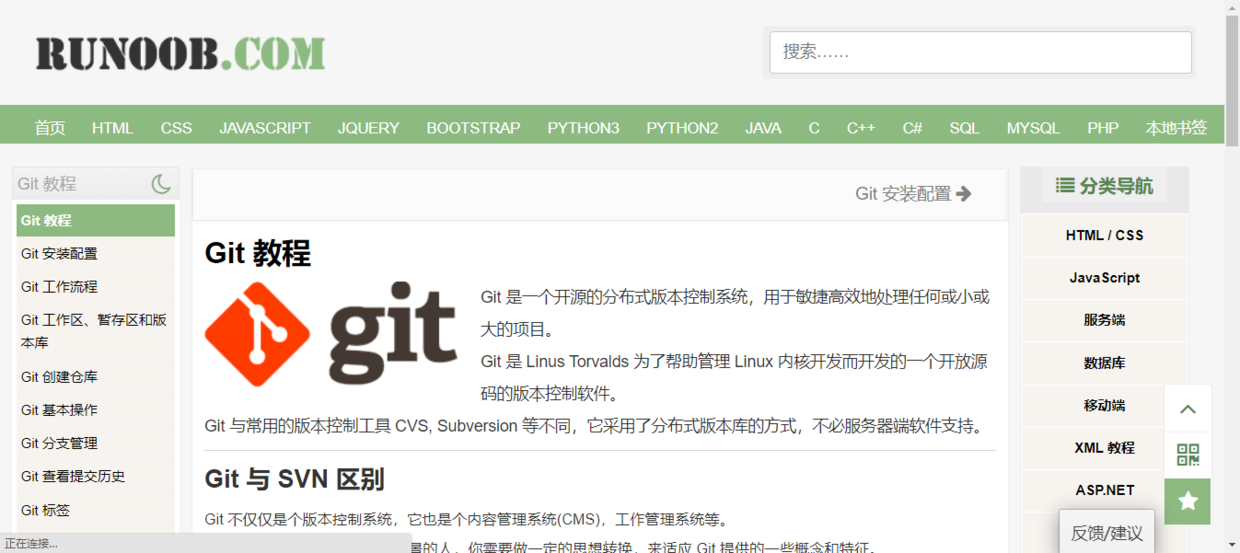Open JavaScript category in 分类导航
This screenshot has height=553, width=1240.
click(x=1104, y=278)
